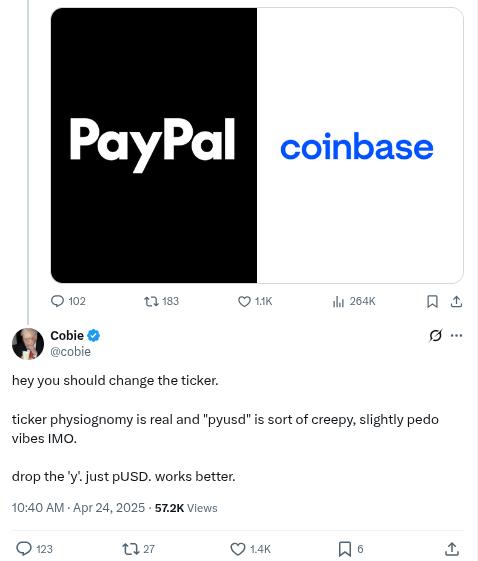Open the 10:40 AM Apr 24, 2025 timestamp
The height and width of the screenshot is (561, 478).
point(78,508)
